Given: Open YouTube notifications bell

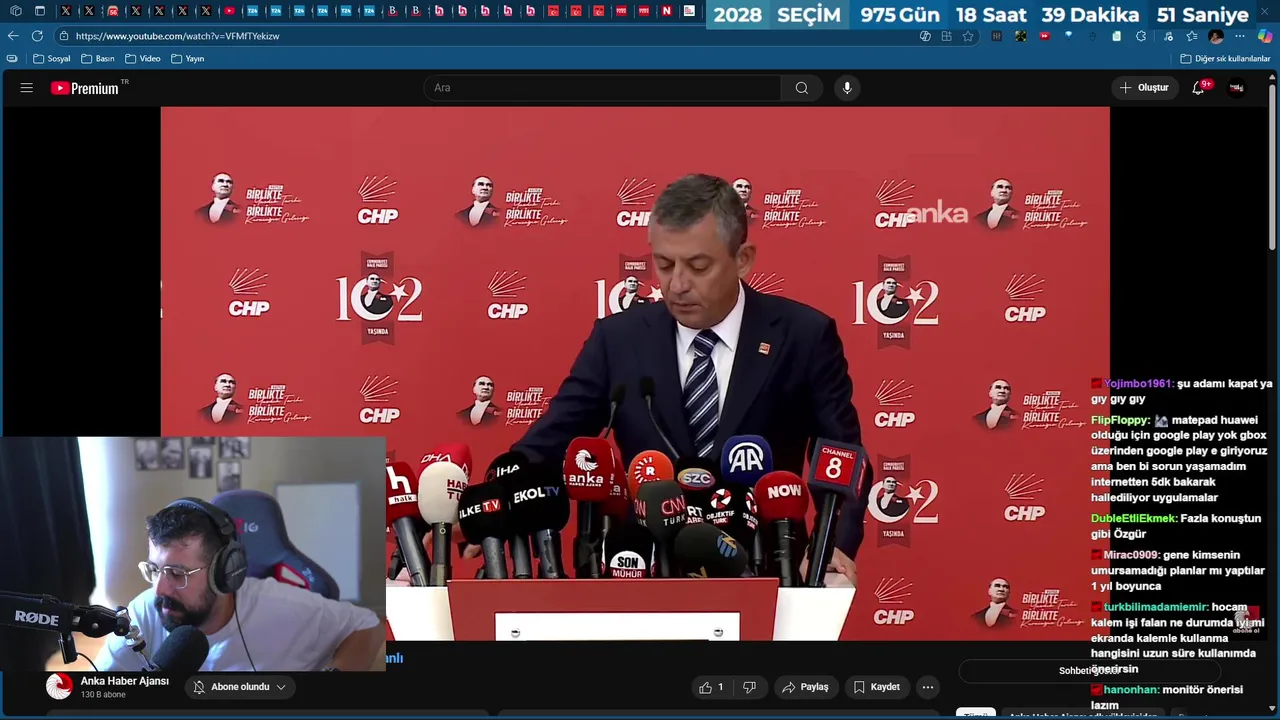Looking at the screenshot, I should click(x=1199, y=88).
